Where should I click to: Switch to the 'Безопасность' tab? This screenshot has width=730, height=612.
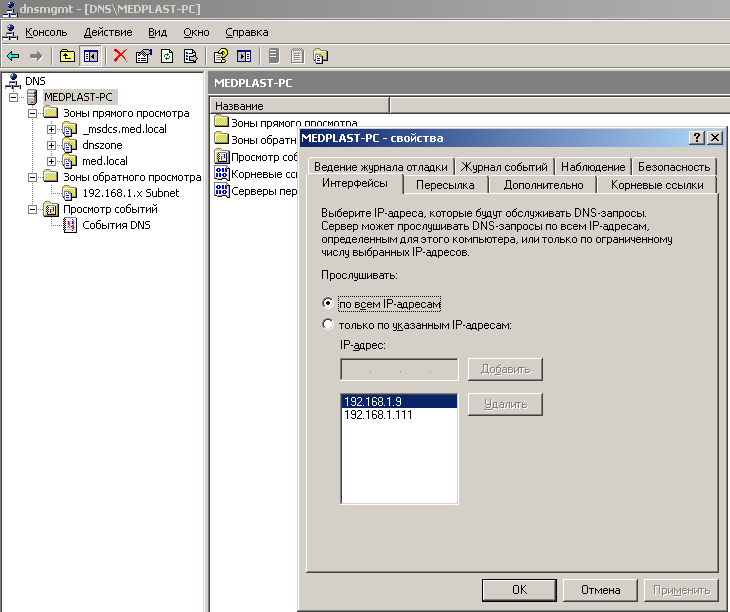click(674, 167)
